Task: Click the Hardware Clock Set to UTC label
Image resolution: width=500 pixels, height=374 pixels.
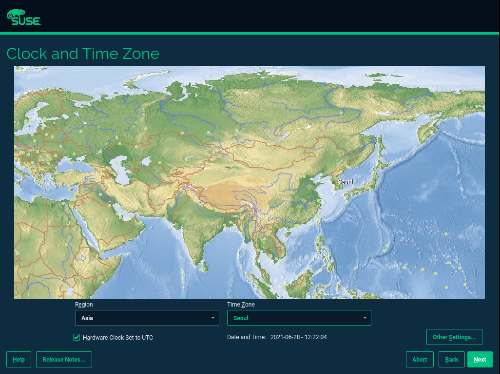Action: [118, 337]
